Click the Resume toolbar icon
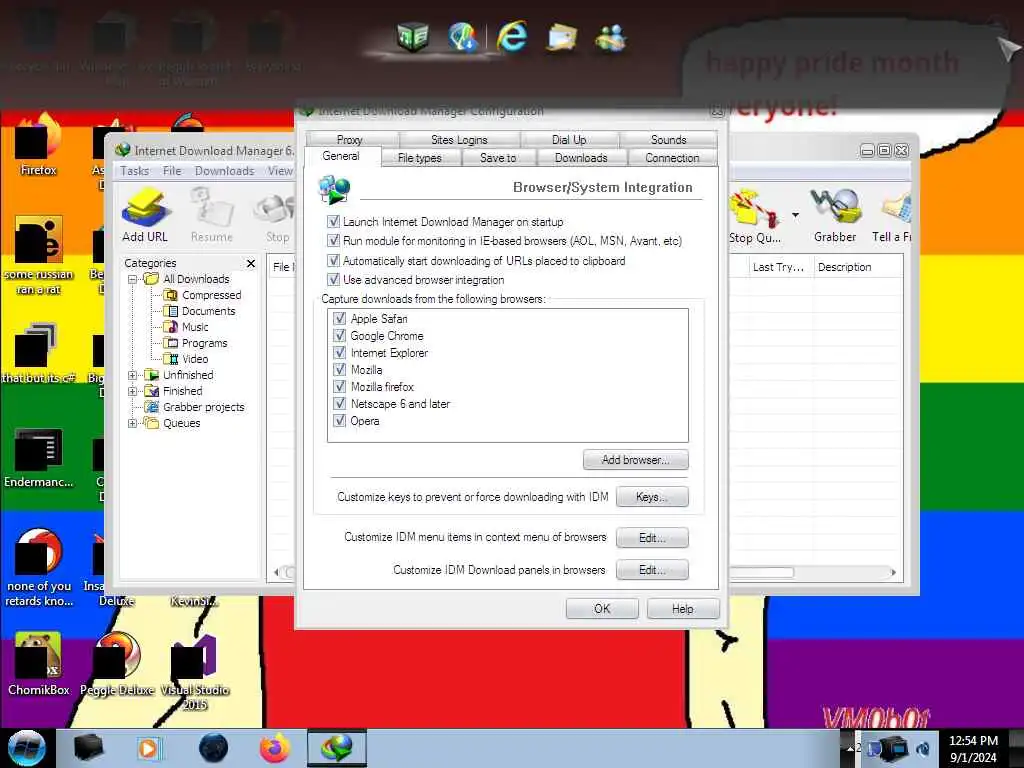This screenshot has width=1024, height=768. pos(212,215)
